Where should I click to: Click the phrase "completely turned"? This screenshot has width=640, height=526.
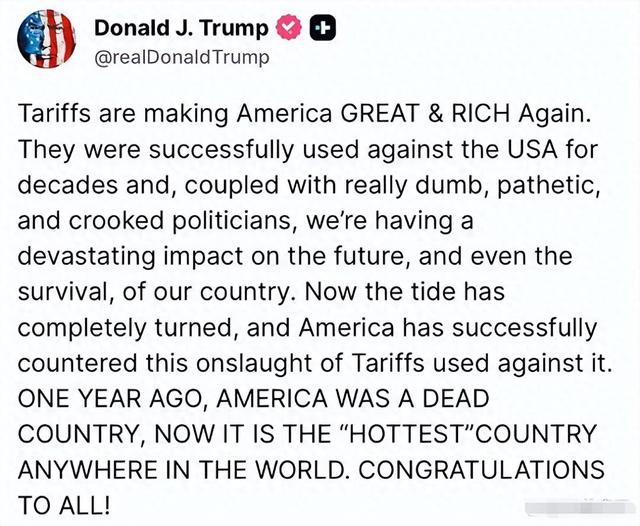pos(128,328)
